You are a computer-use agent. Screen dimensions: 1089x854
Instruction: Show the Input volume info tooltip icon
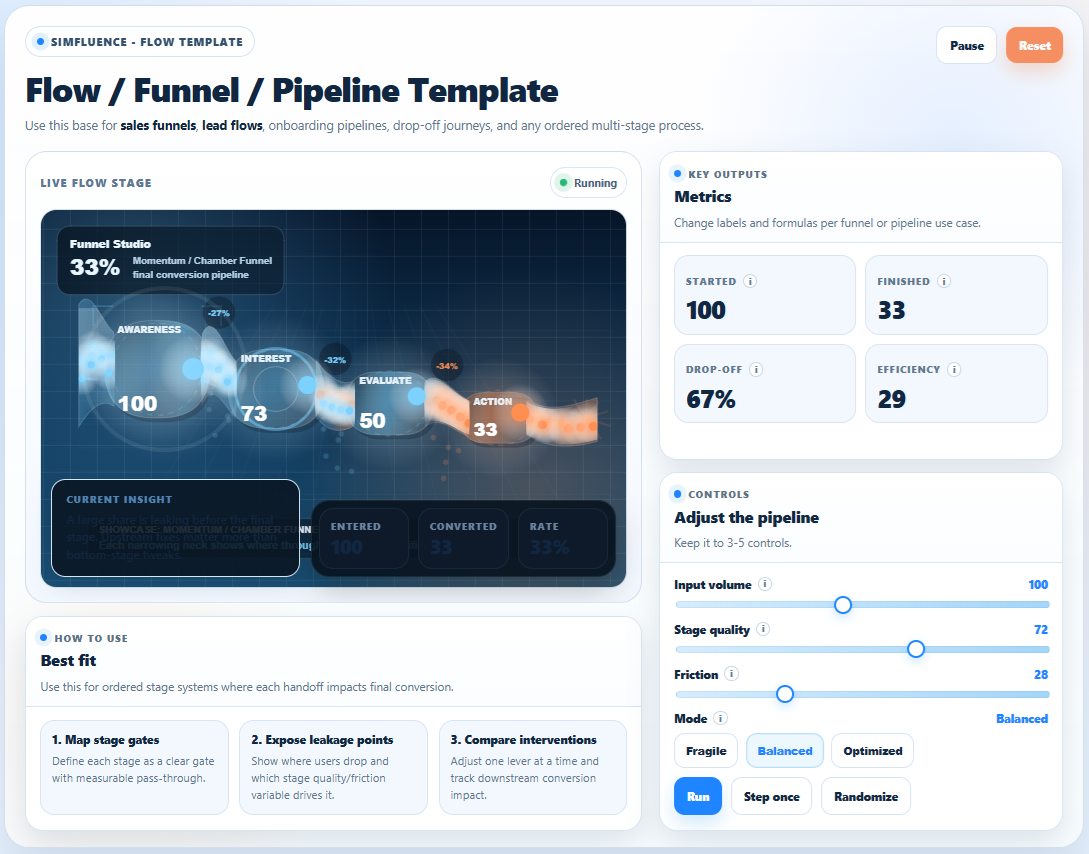point(765,584)
